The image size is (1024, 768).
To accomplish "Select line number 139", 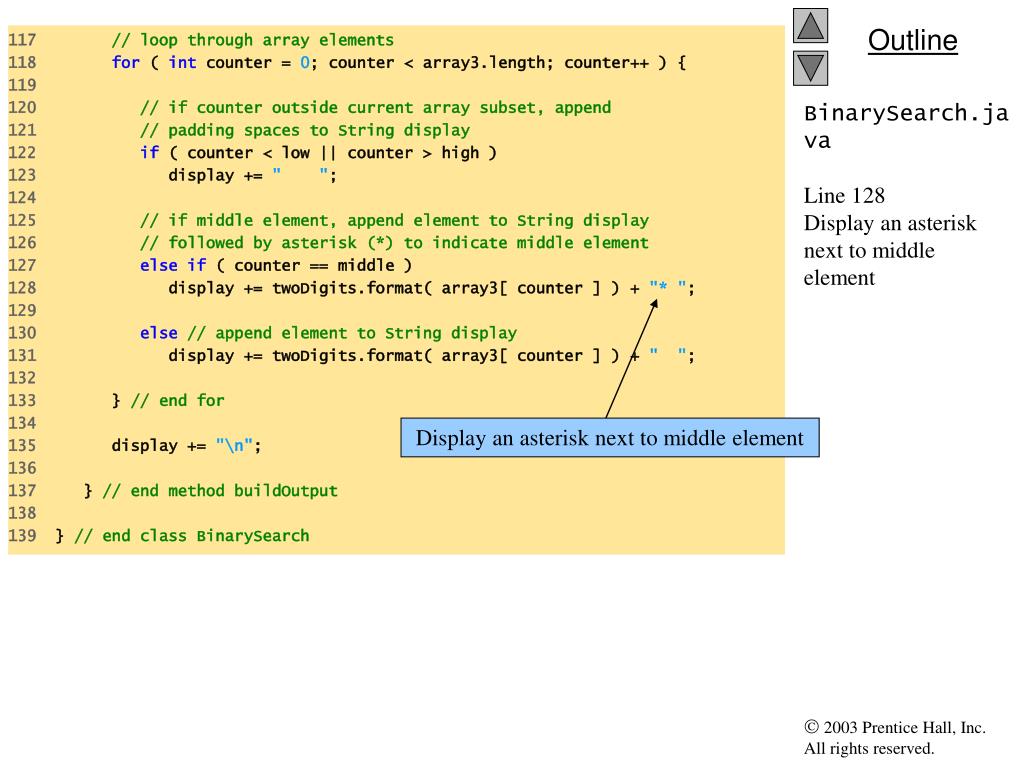I will click(22, 536).
